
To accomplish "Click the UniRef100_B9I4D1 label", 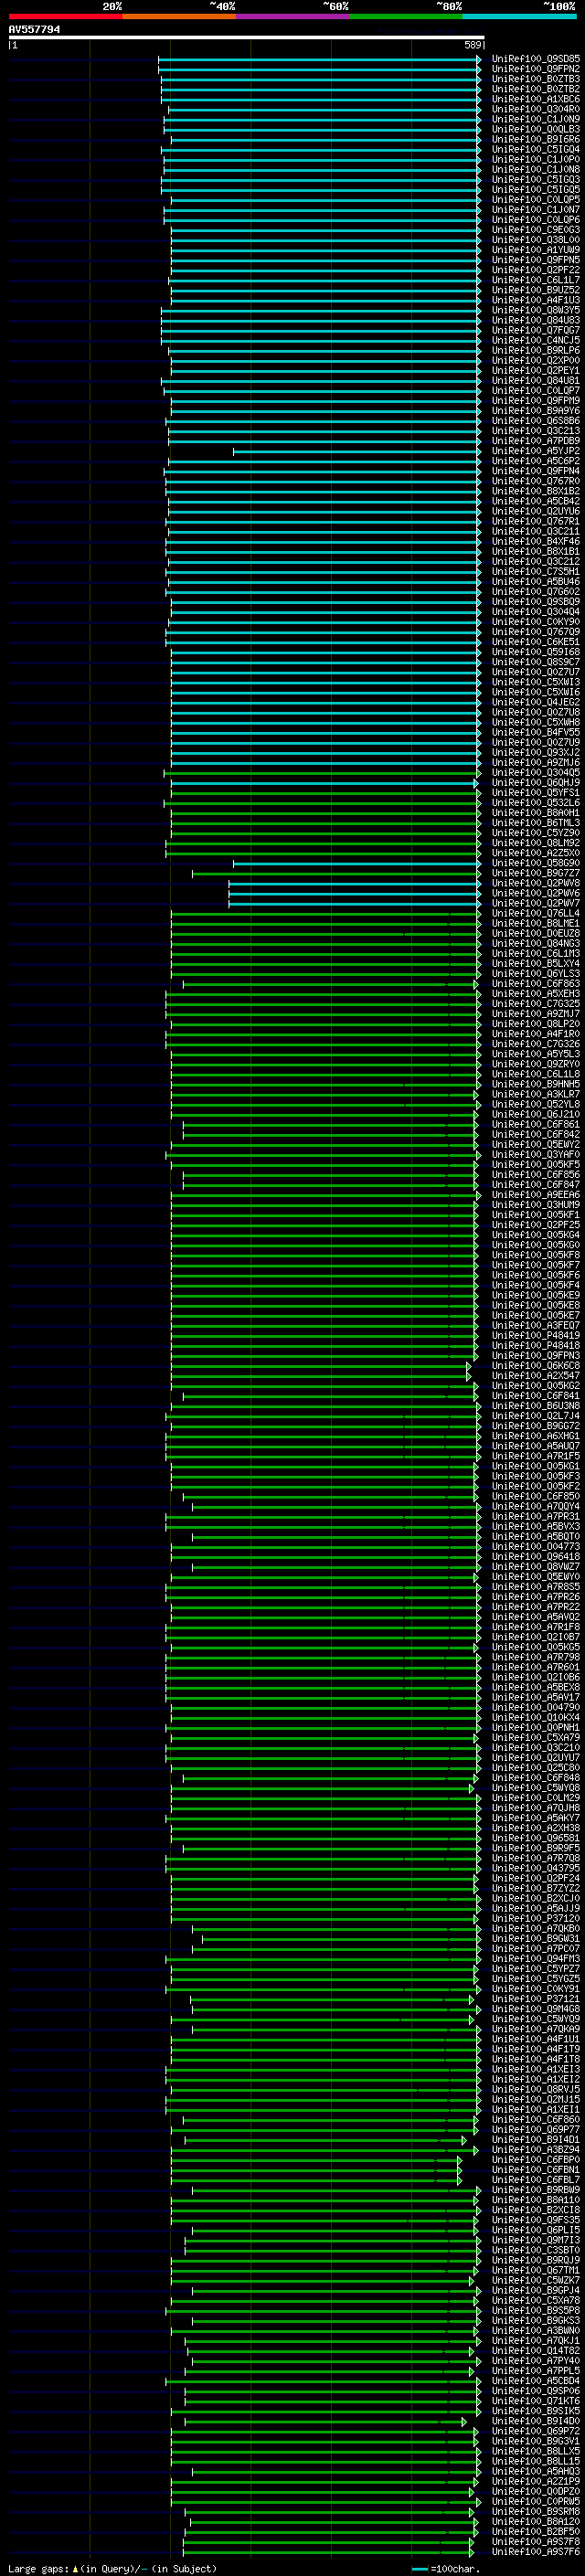I will pyautogui.click(x=536, y=2140).
